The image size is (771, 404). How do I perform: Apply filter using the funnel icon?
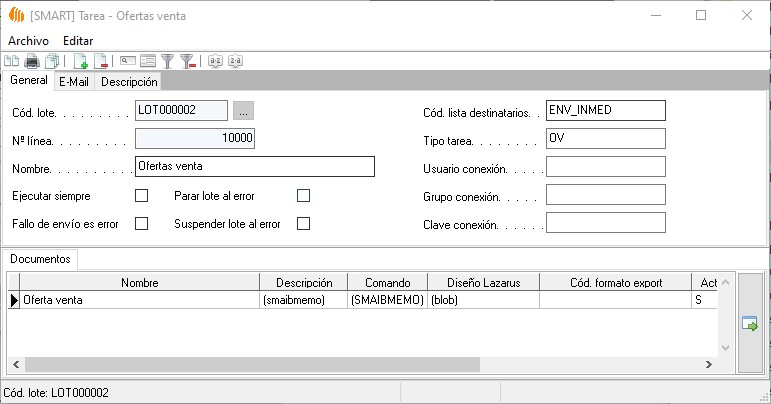click(x=167, y=61)
